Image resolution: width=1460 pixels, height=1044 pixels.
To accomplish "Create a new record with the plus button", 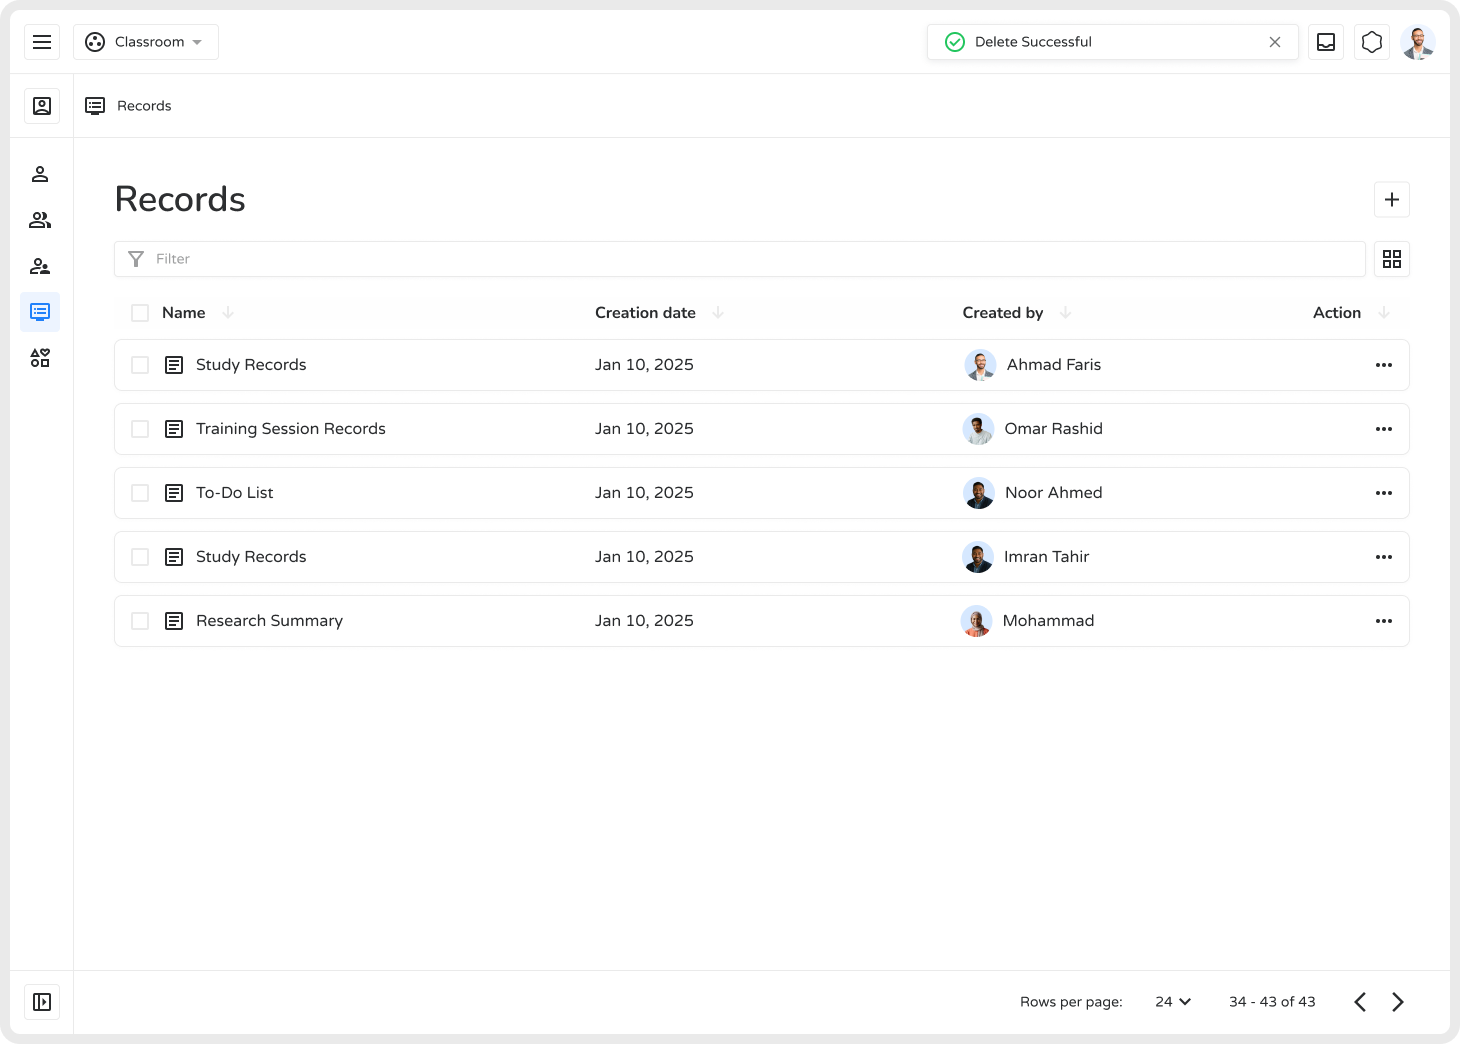I will pyautogui.click(x=1391, y=199).
